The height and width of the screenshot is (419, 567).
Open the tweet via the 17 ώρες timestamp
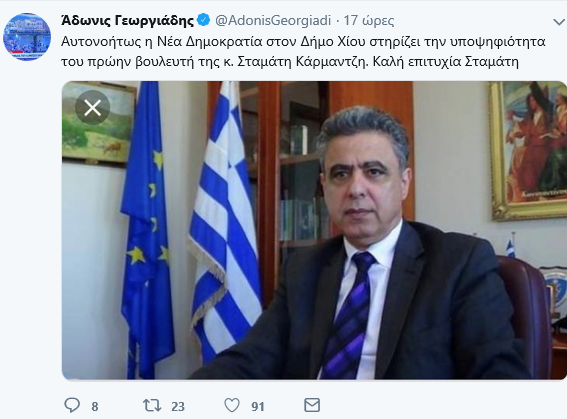pyautogui.click(x=368, y=21)
